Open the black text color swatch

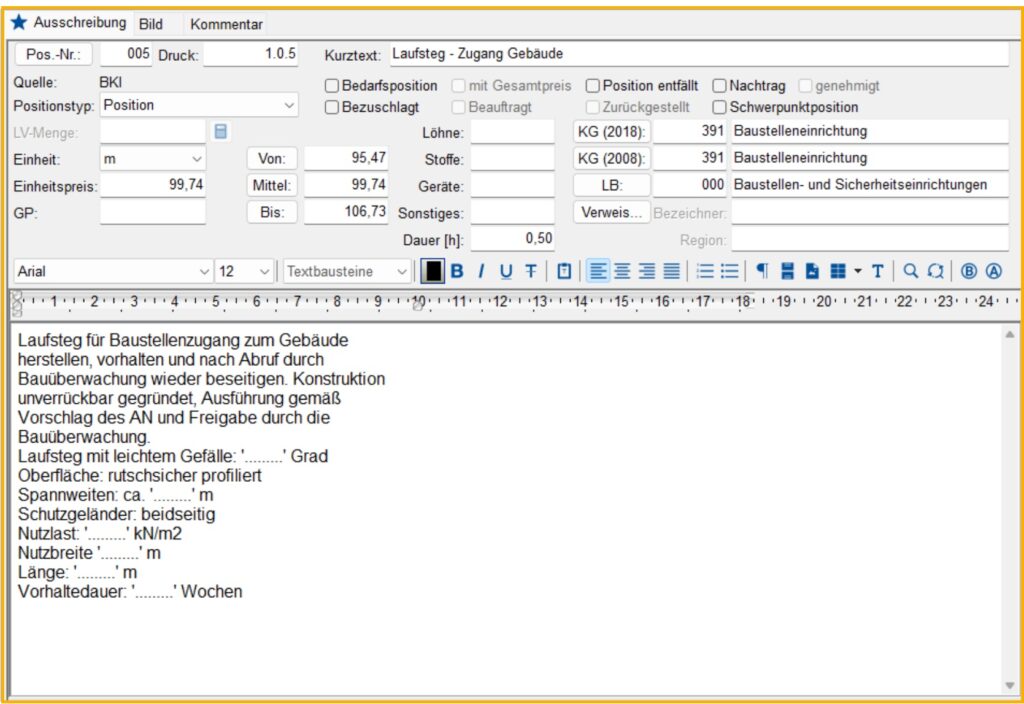(x=432, y=271)
